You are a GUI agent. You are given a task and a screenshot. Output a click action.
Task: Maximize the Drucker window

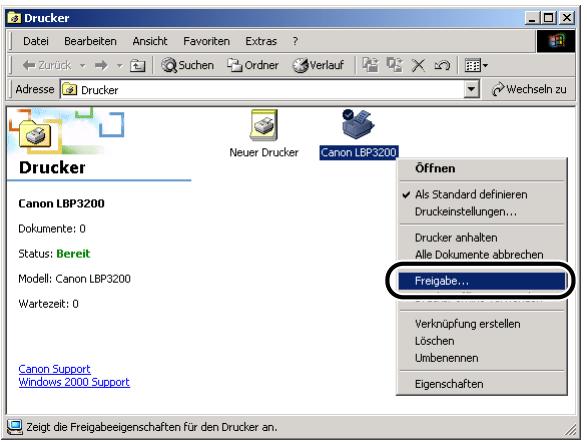click(x=549, y=18)
